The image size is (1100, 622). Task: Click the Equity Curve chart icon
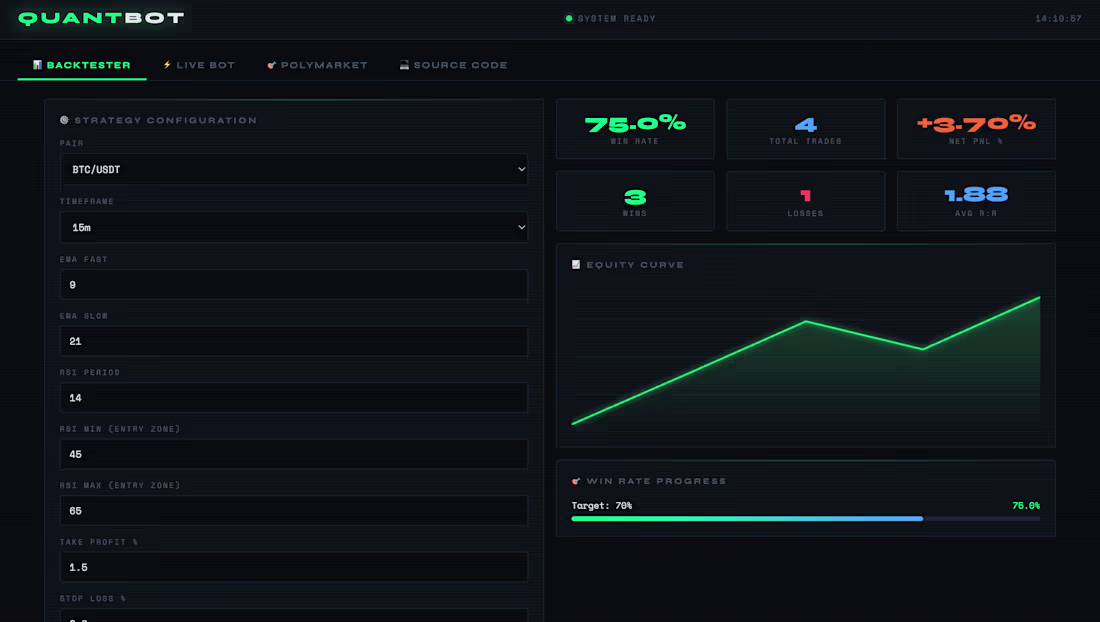(576, 264)
